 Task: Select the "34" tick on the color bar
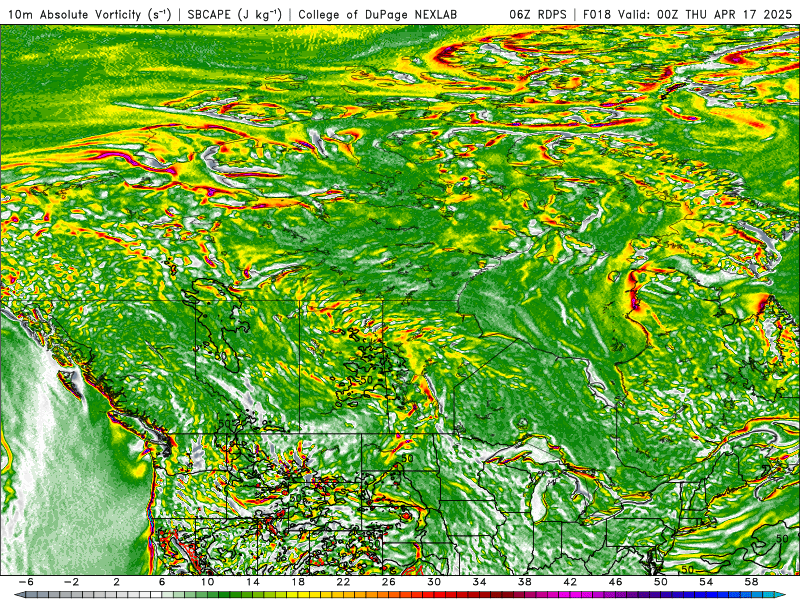click(x=479, y=582)
